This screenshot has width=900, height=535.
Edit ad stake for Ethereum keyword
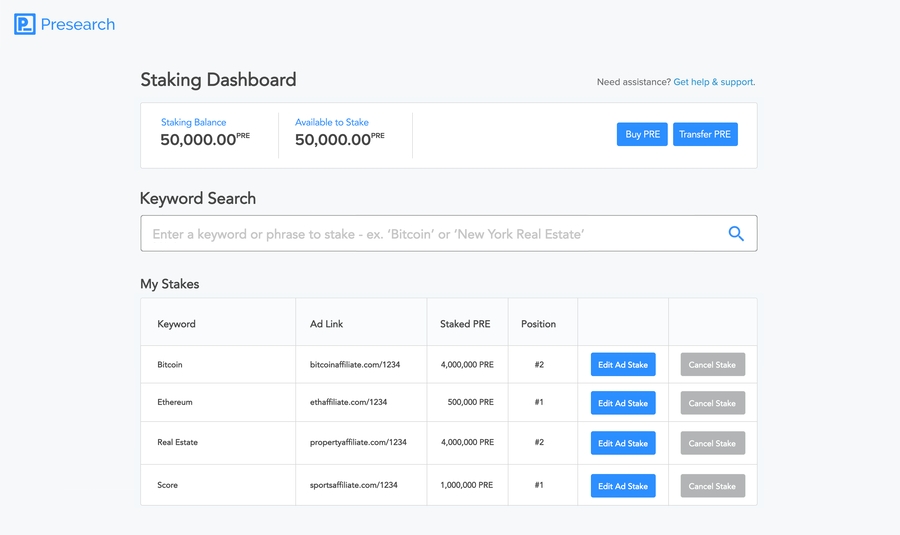(623, 403)
